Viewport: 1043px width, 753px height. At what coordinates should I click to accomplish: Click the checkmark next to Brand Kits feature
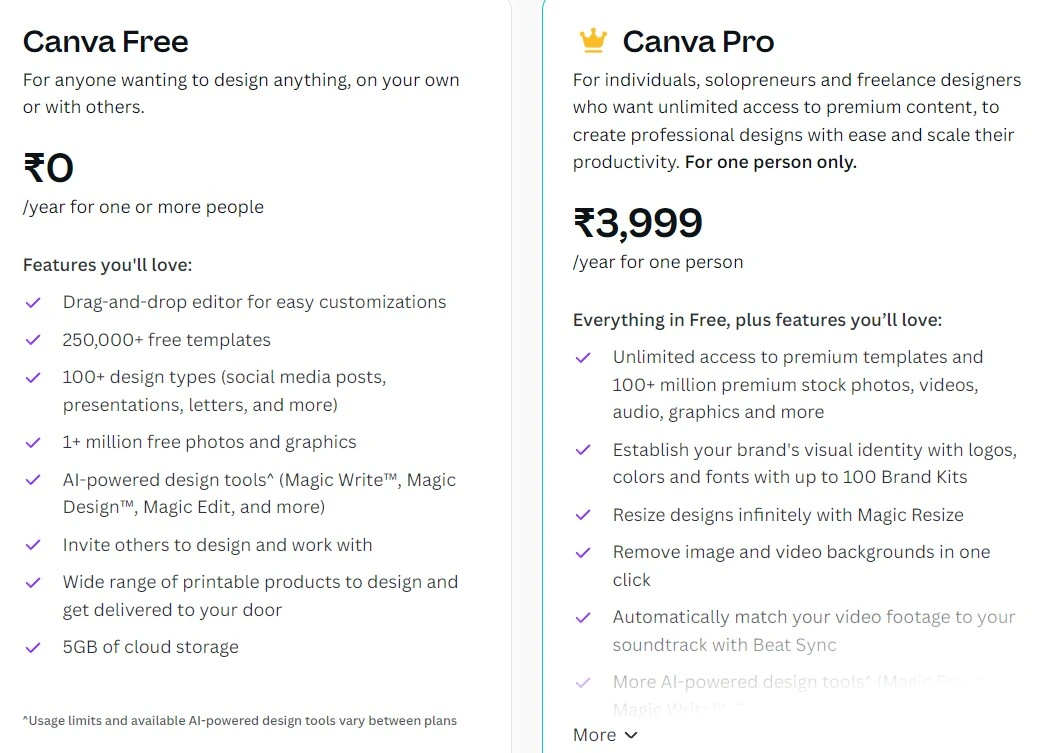point(583,451)
